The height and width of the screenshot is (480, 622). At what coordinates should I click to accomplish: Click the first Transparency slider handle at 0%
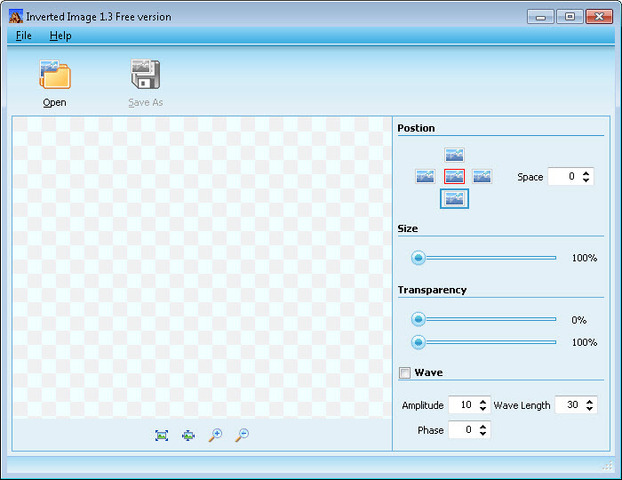coord(418,319)
